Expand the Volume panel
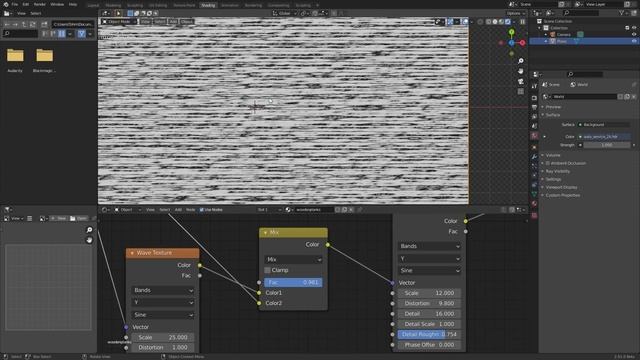640x360 pixels. [553, 155]
